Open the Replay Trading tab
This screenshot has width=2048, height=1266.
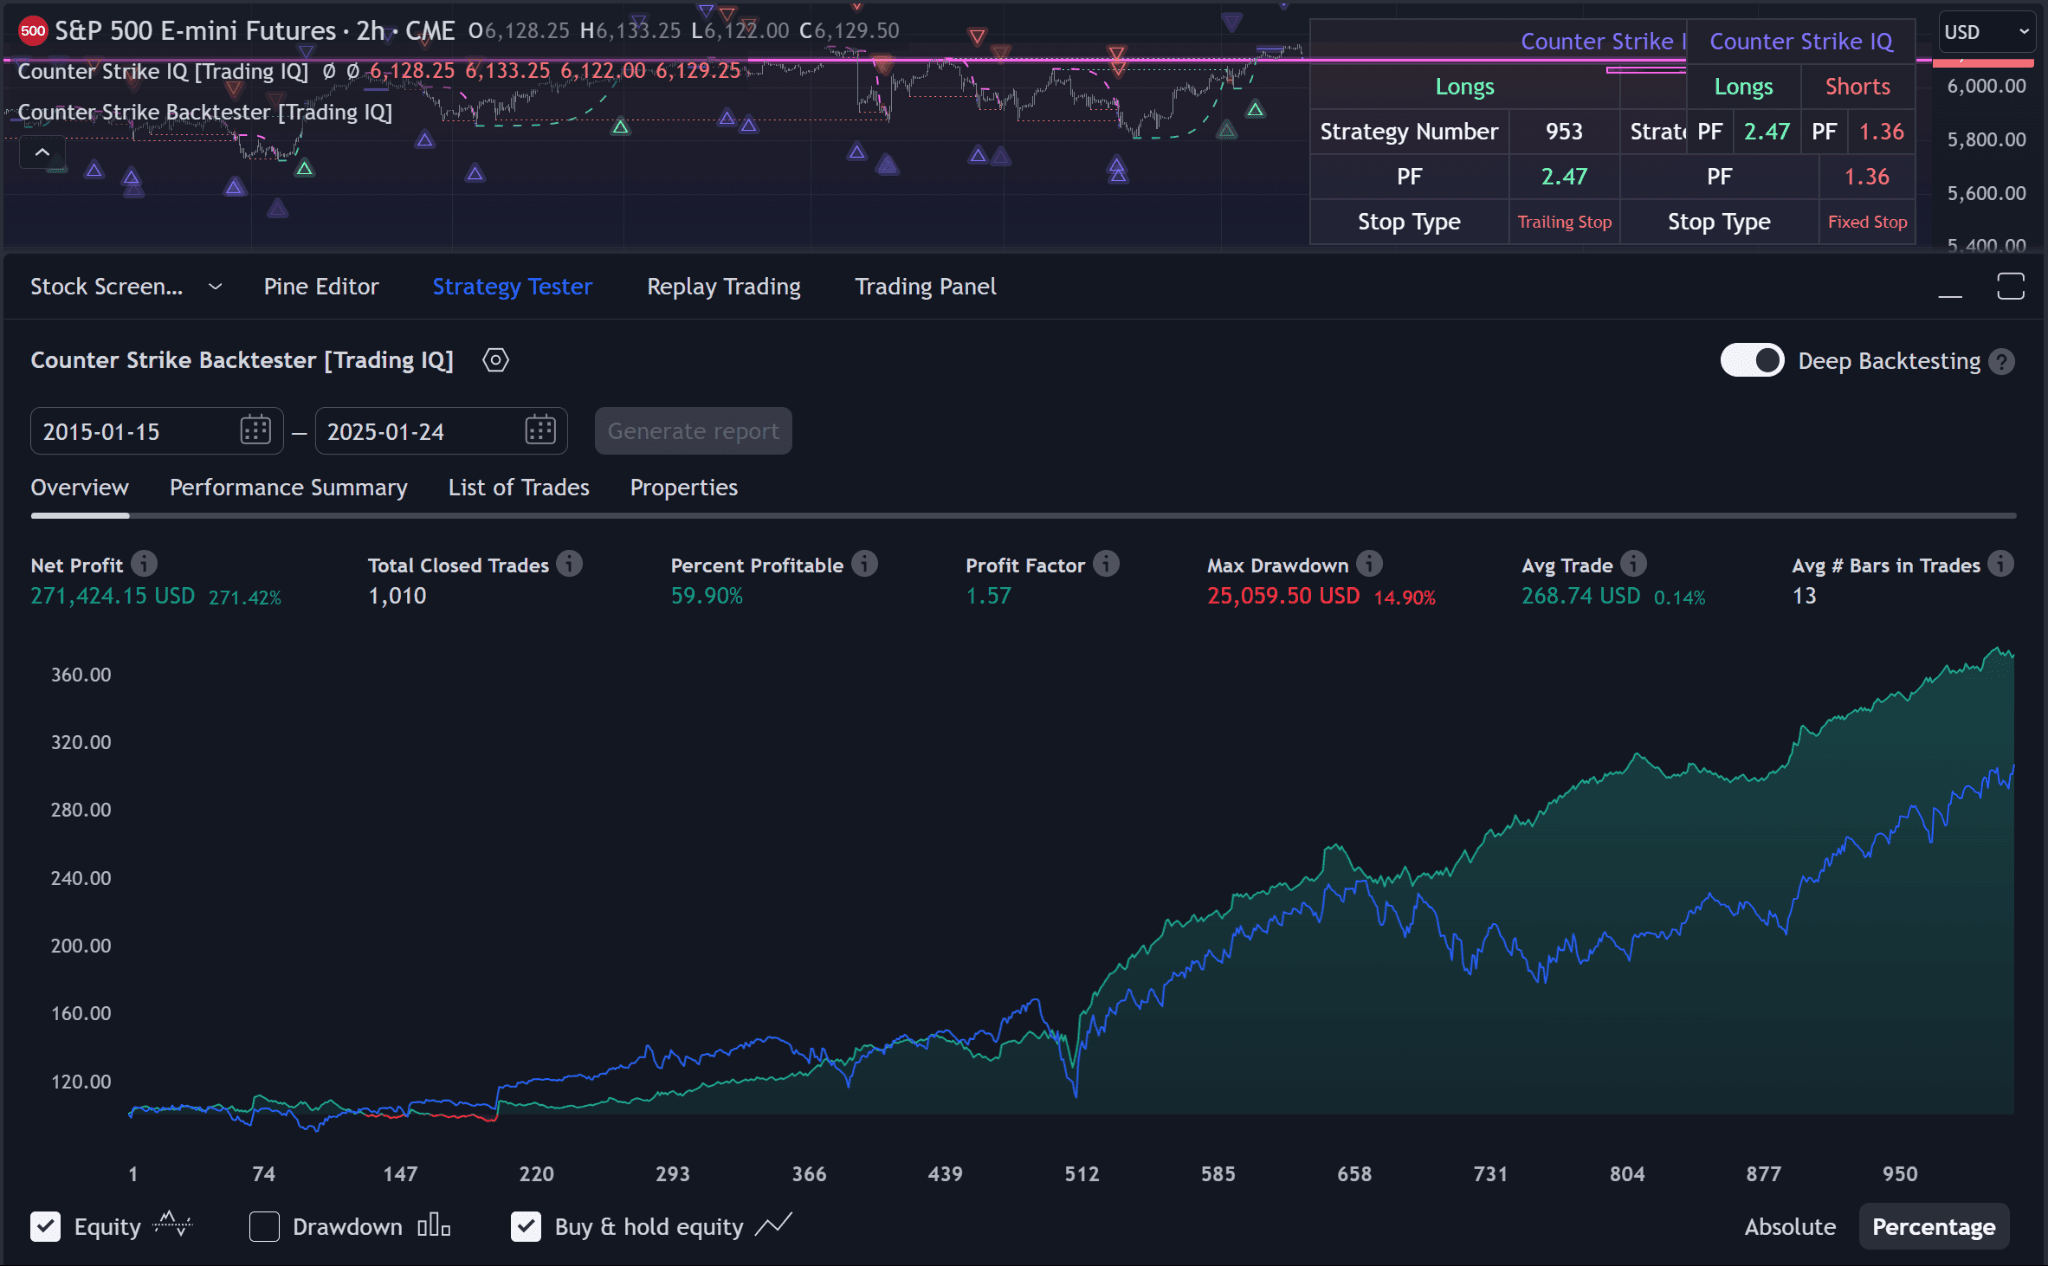coord(724,287)
